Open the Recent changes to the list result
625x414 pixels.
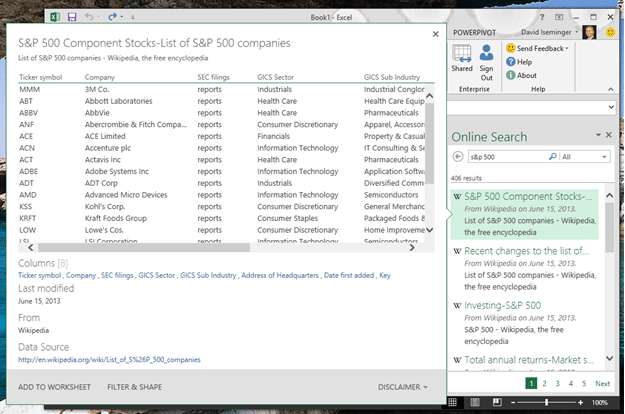point(525,269)
